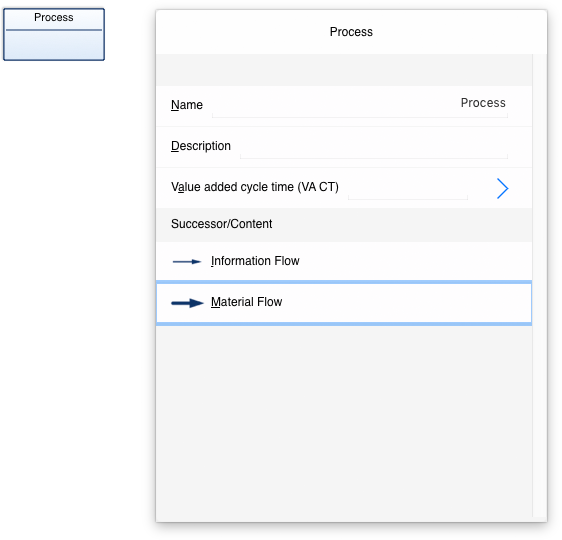Choose the Material Flow successor entry
Viewport: 562px width, 540px height.
click(x=344, y=303)
